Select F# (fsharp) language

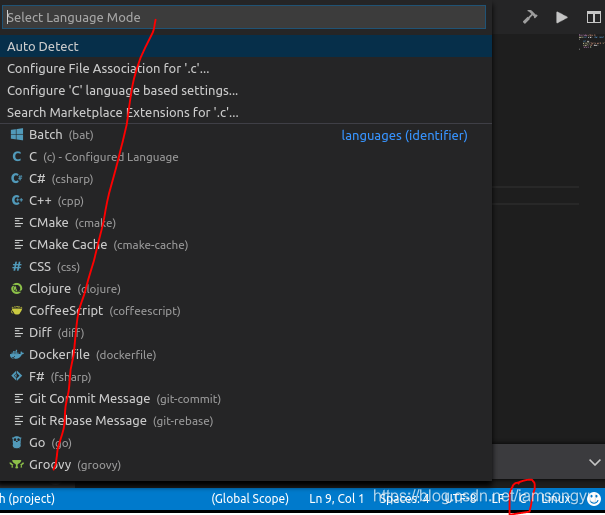pos(246,377)
